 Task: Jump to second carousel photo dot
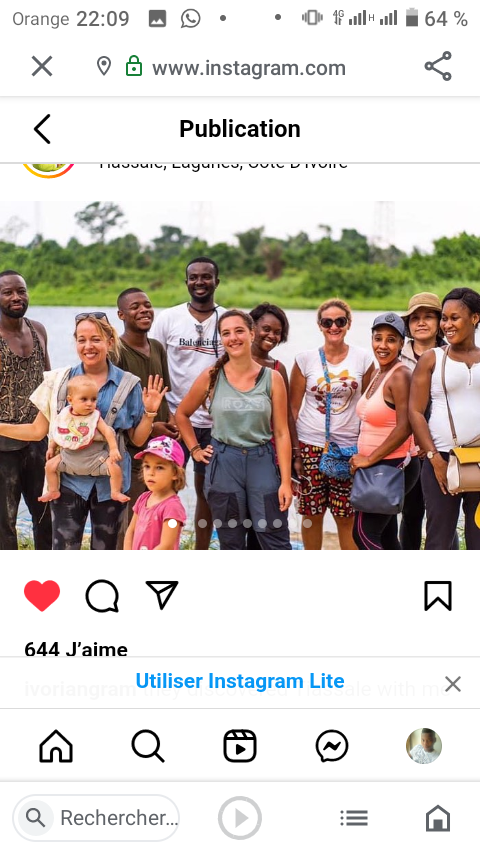(202, 523)
